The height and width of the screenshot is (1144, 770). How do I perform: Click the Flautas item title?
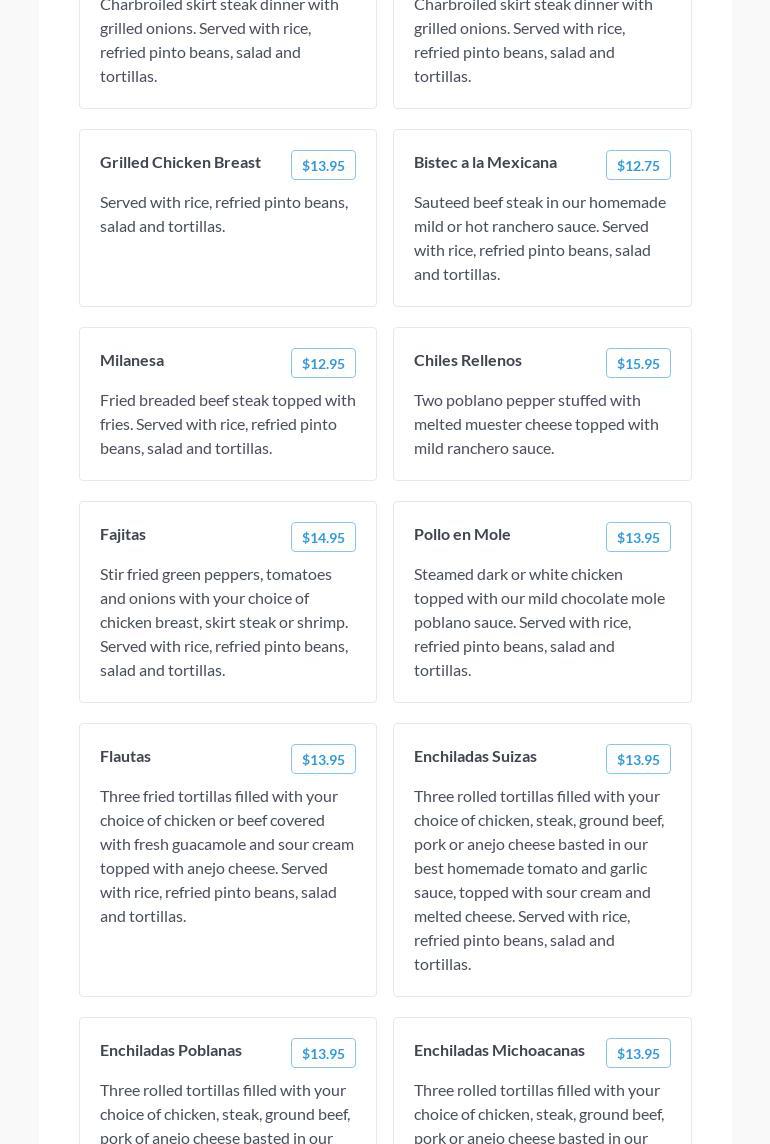(126, 757)
